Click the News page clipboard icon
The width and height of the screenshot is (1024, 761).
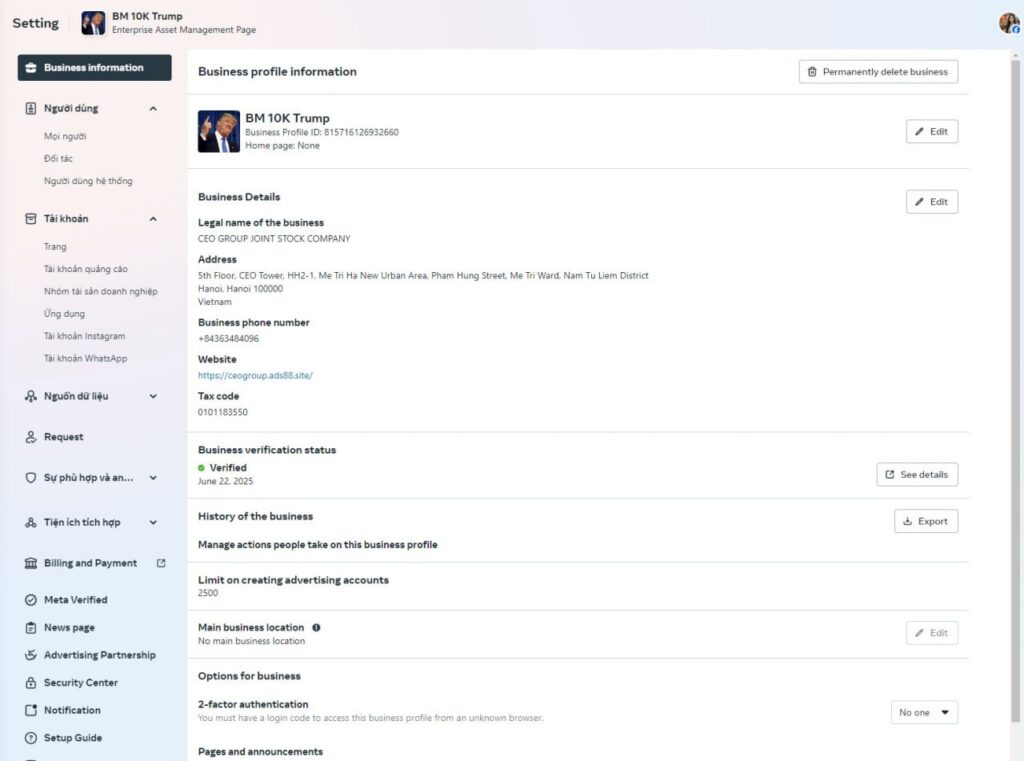[x=31, y=628]
